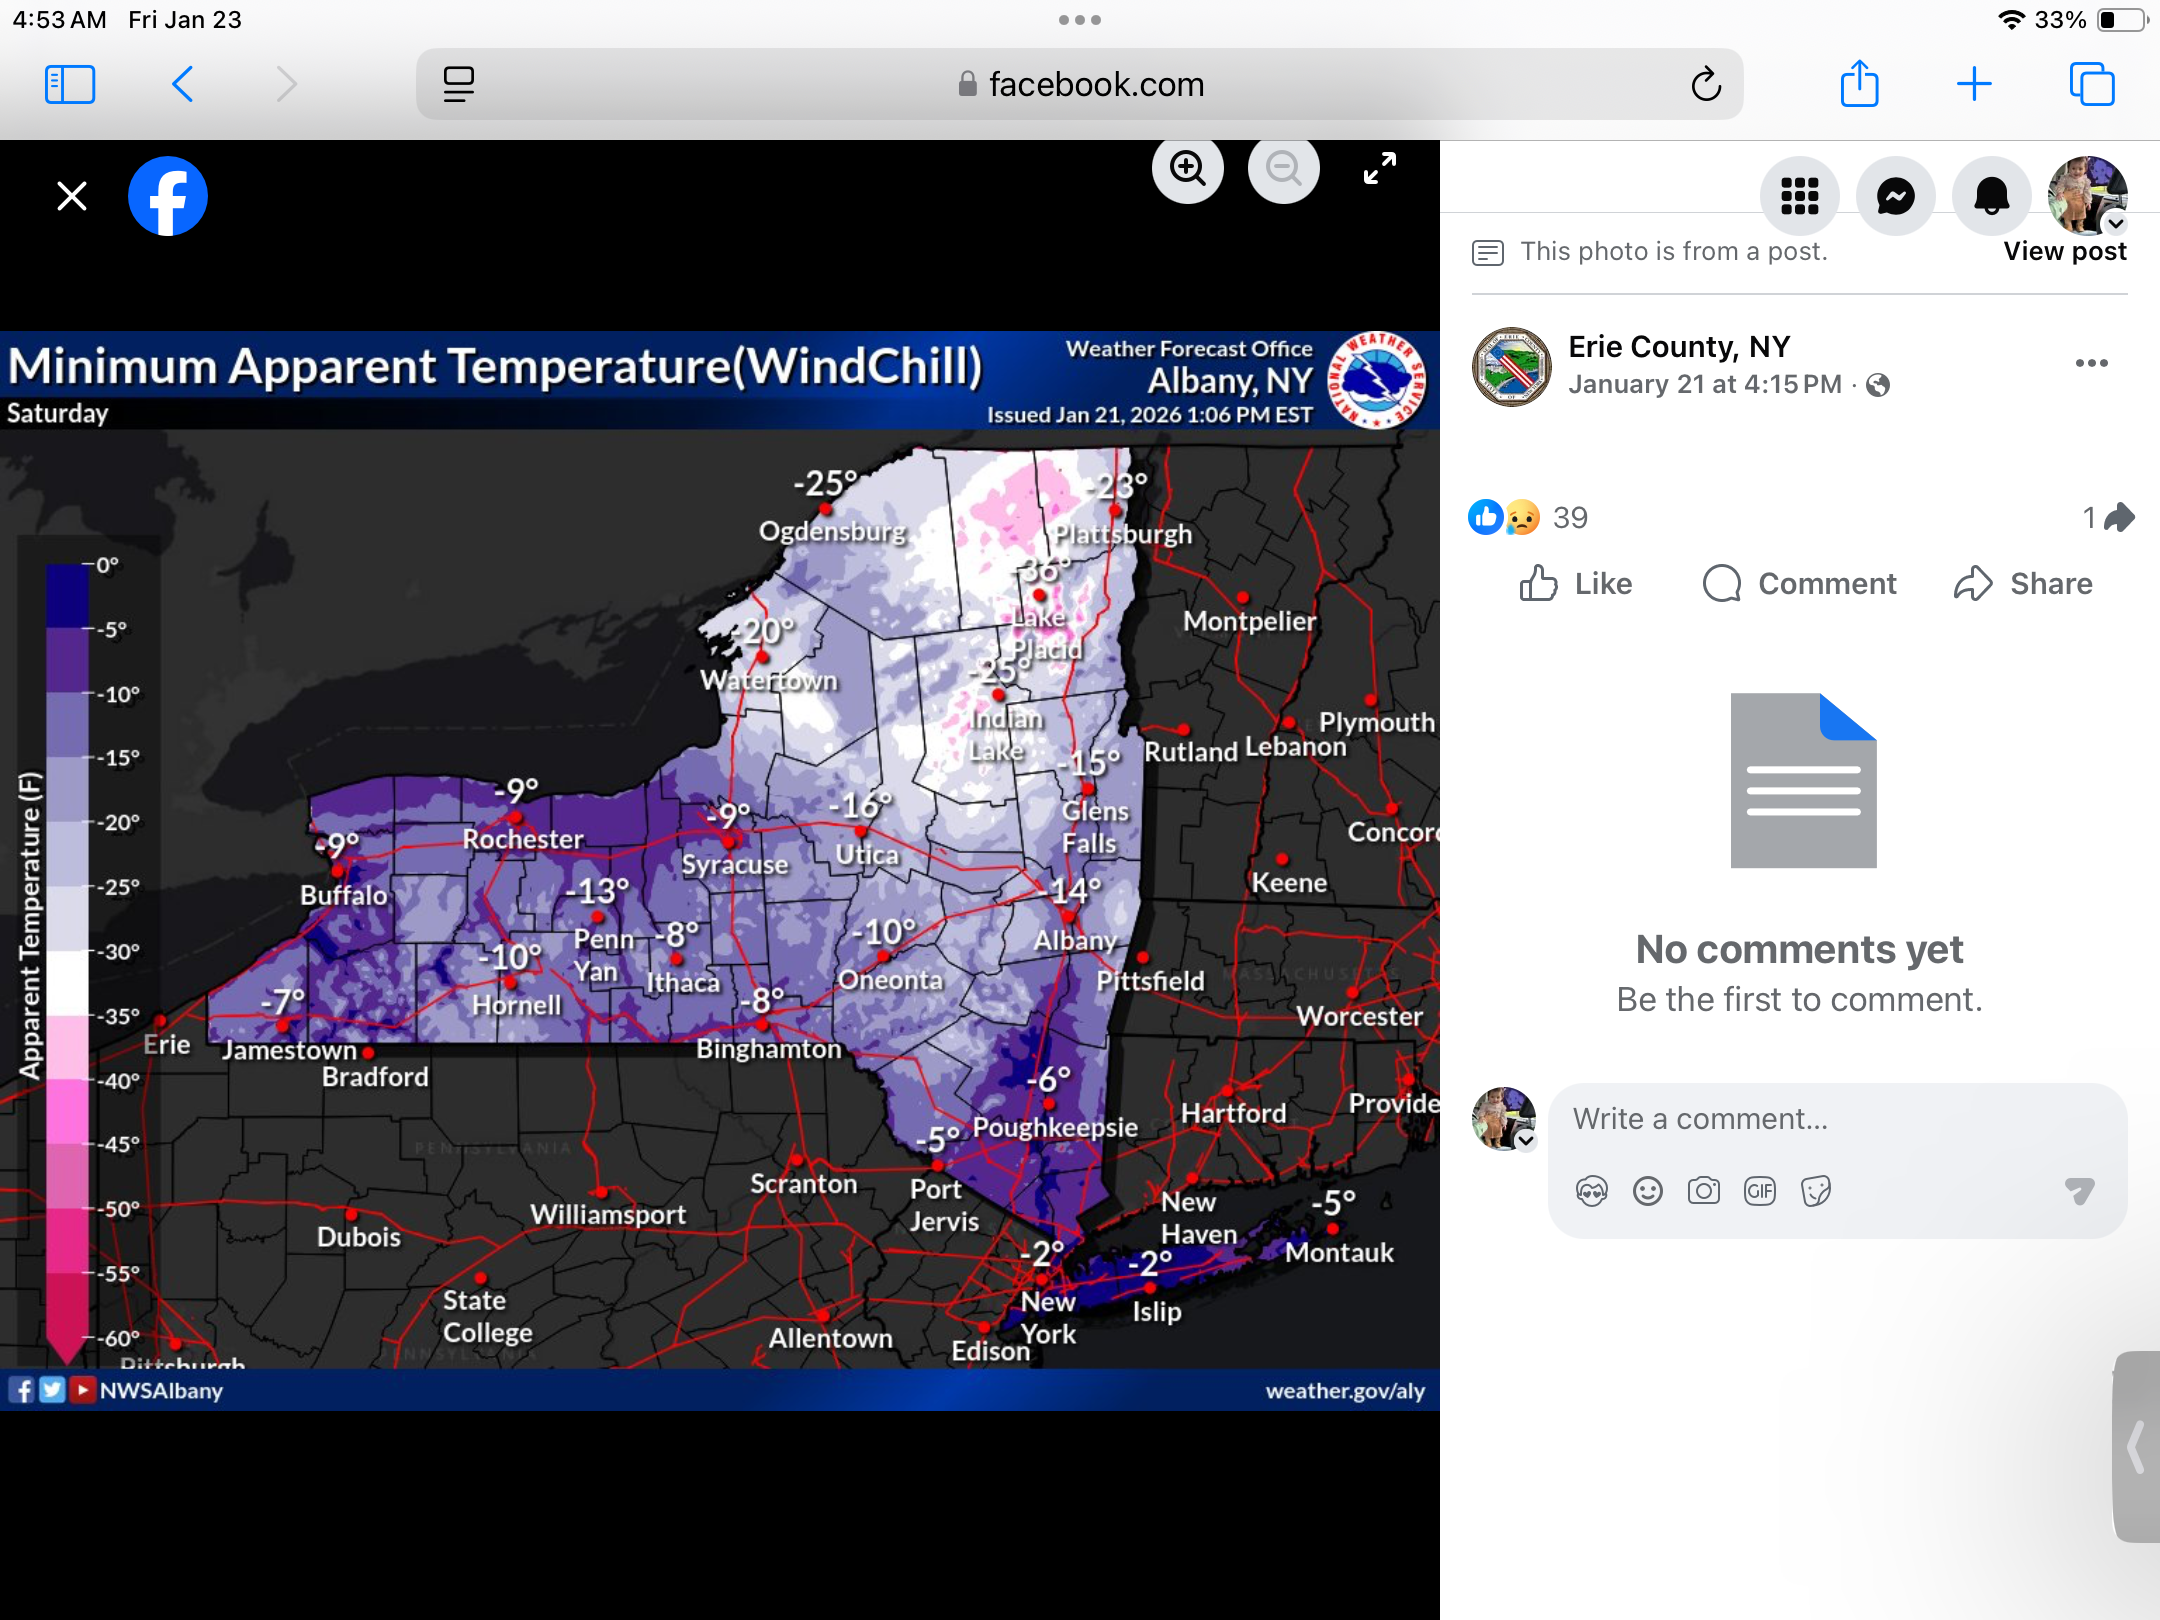Open the Facebook apps menu grid
Screen dimensions: 2160x1620
point(1799,196)
